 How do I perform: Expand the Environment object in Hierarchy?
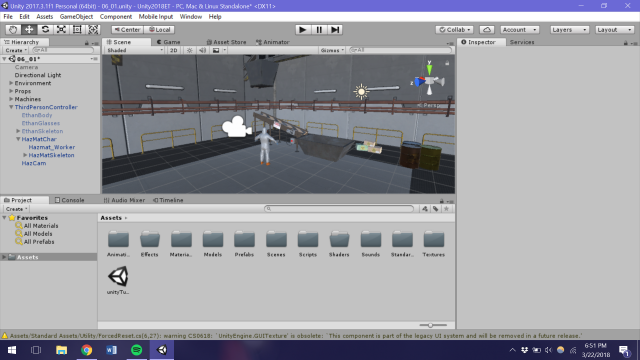coord(11,83)
